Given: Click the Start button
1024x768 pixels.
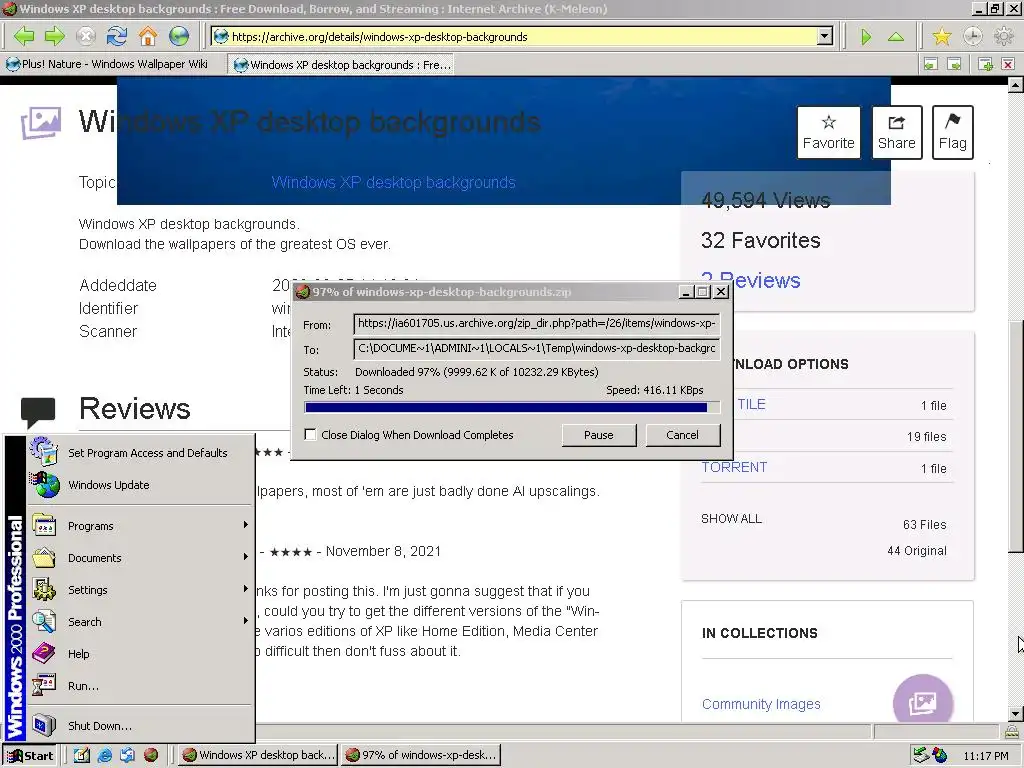Looking at the screenshot, I should (30, 756).
